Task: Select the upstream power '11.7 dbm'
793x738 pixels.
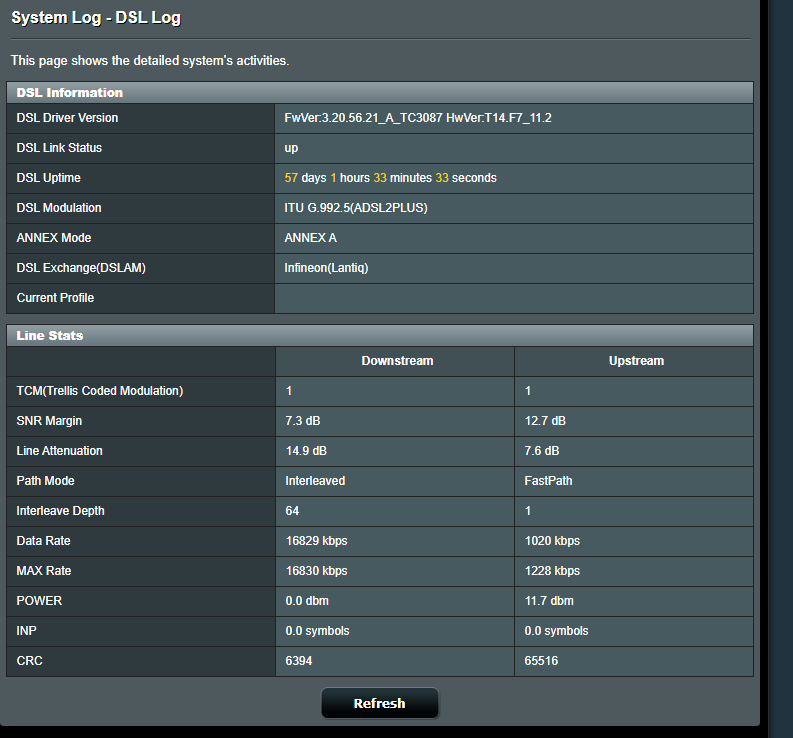Action: pyautogui.click(x=549, y=601)
